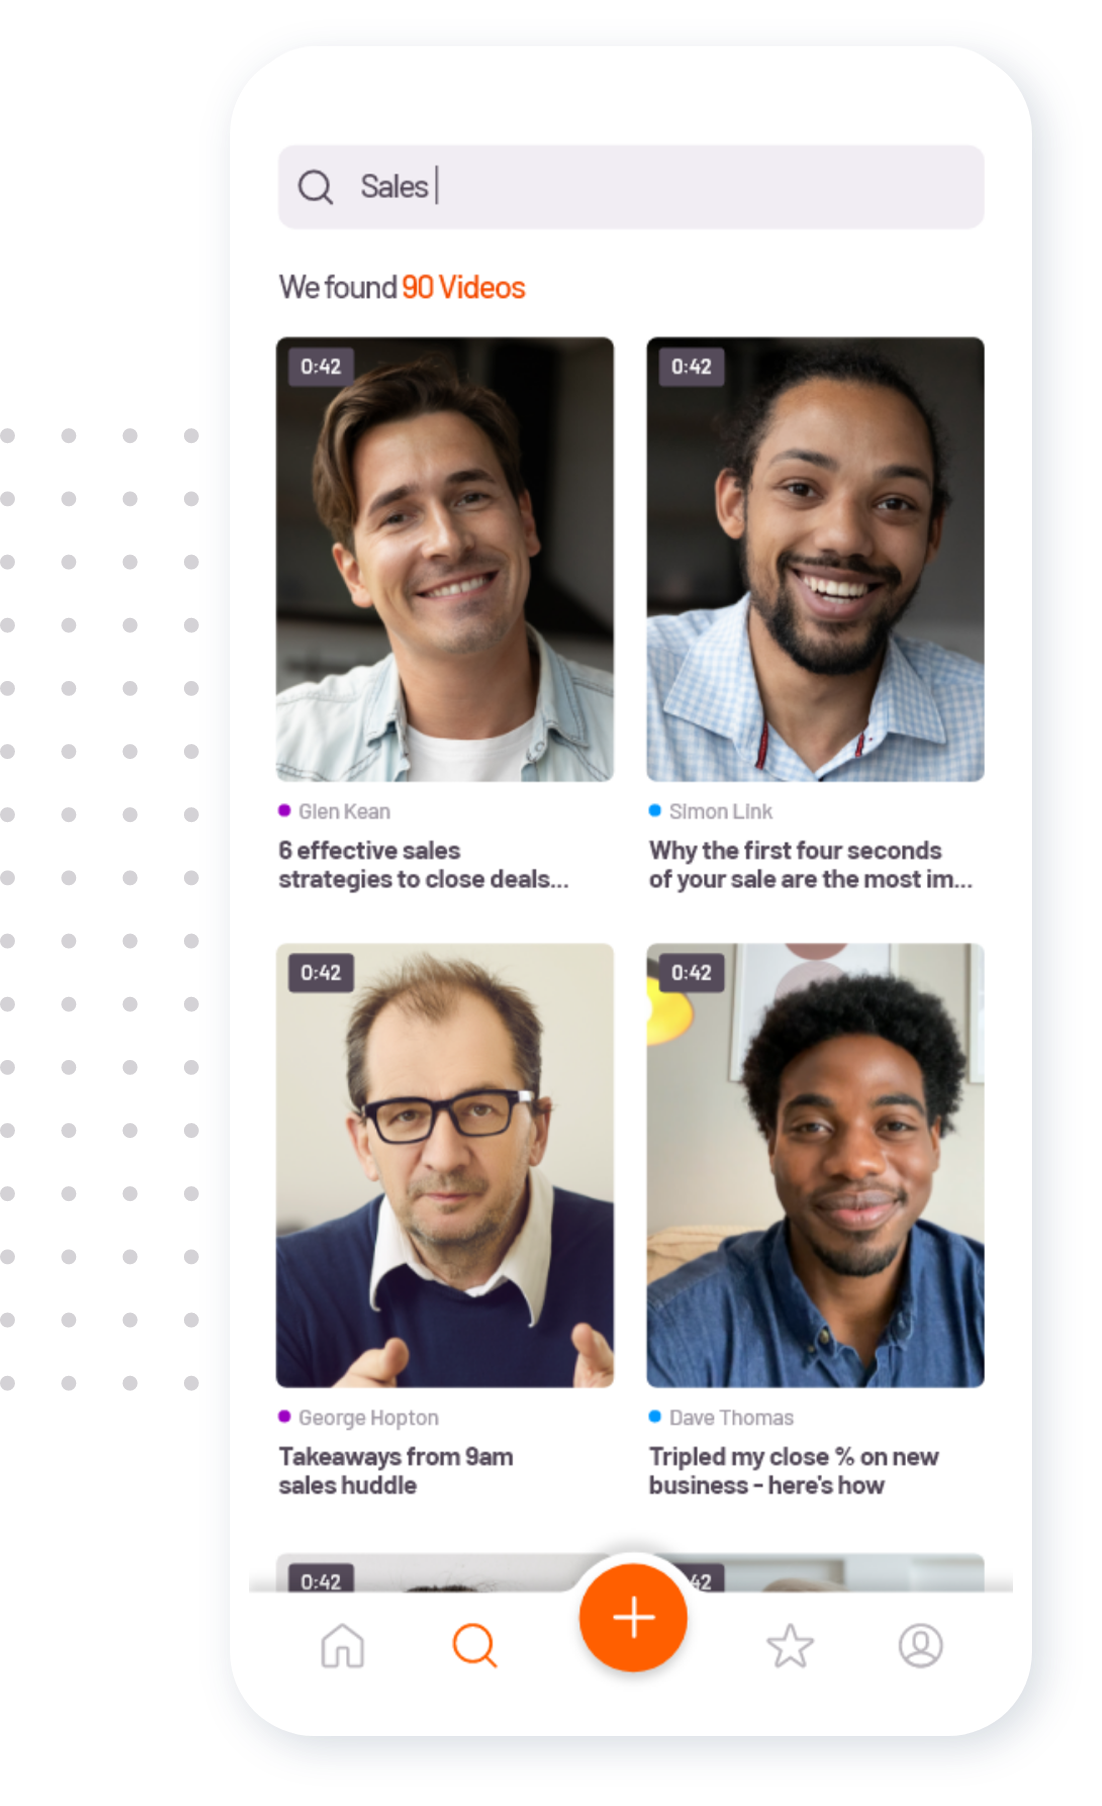Open Dave Thomas's video thumbnail
1102x1806 pixels.
click(x=815, y=1165)
